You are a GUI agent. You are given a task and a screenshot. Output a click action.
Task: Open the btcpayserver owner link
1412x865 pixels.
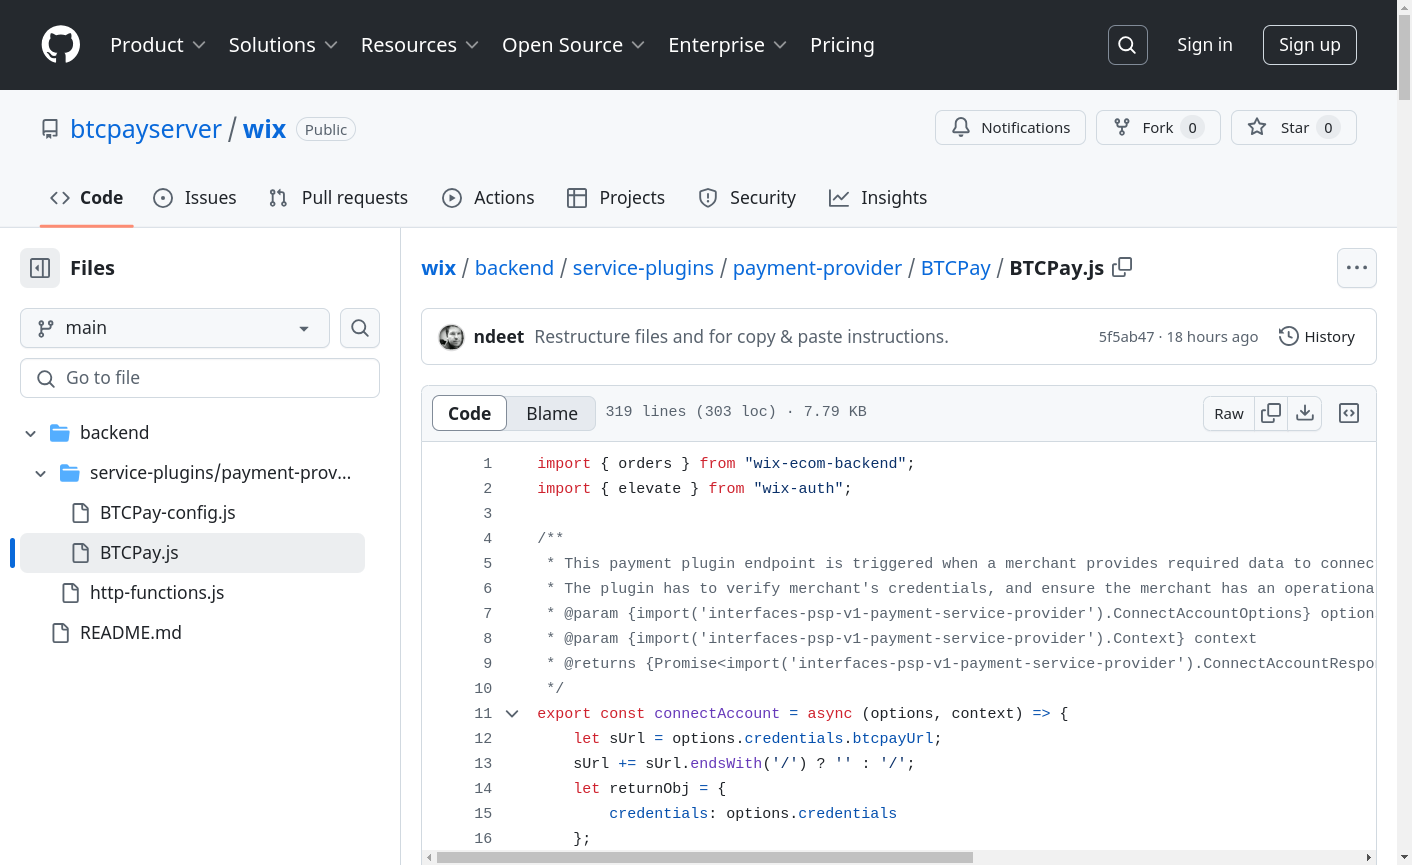click(146, 129)
